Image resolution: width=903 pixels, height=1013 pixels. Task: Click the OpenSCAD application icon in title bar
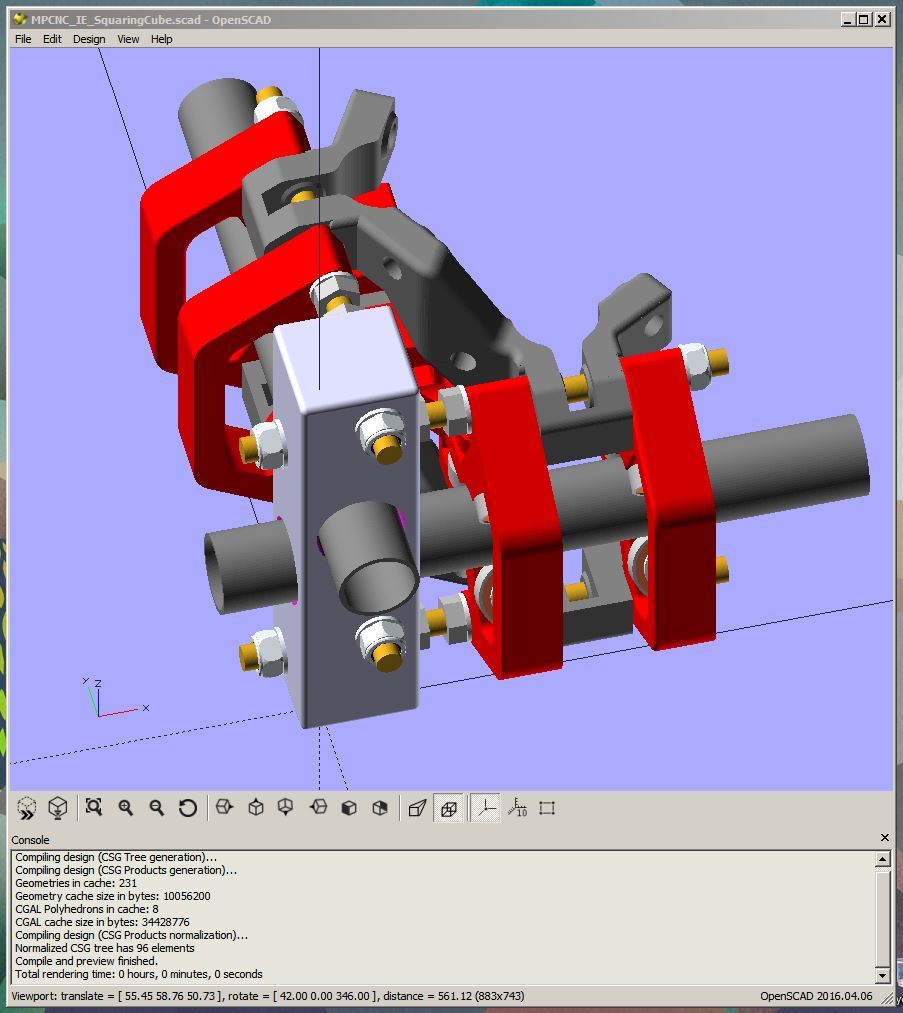click(20, 19)
